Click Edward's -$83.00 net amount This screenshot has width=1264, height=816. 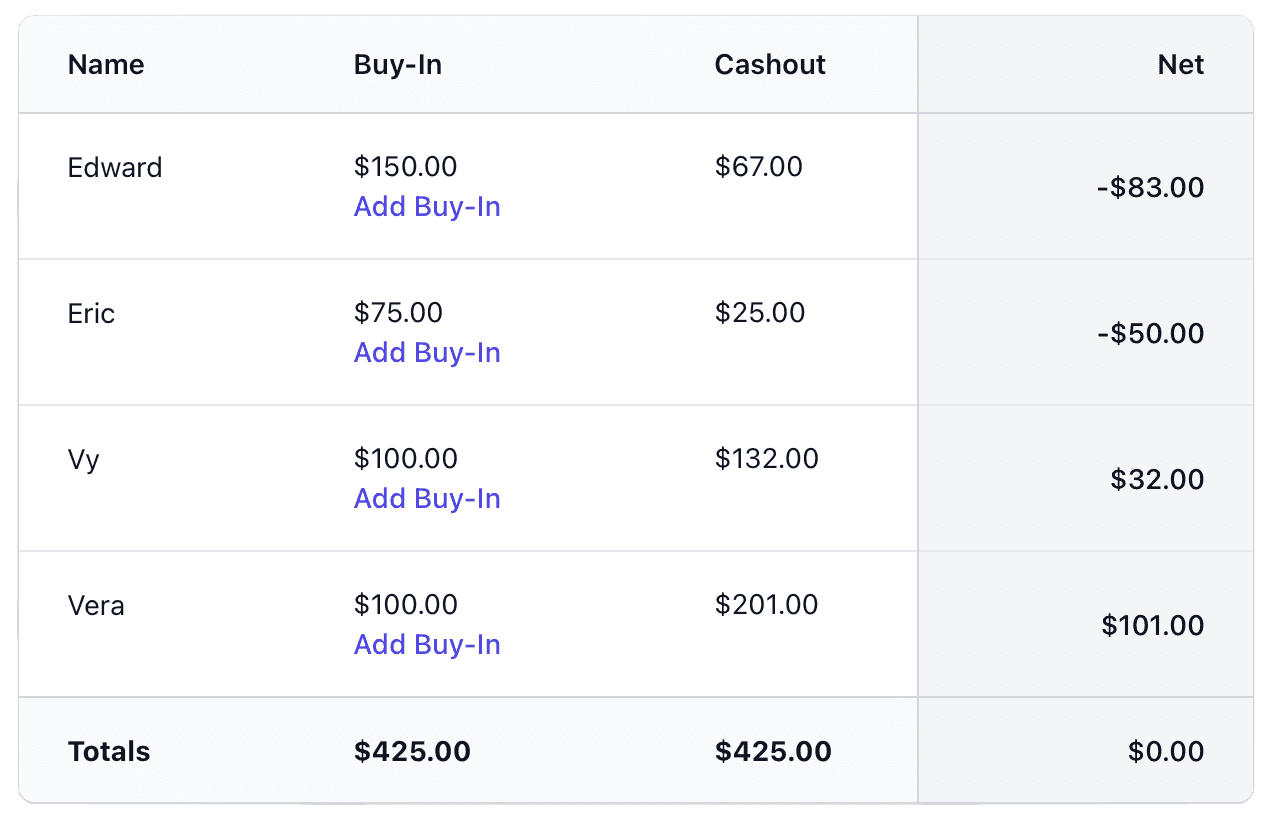pos(1150,187)
